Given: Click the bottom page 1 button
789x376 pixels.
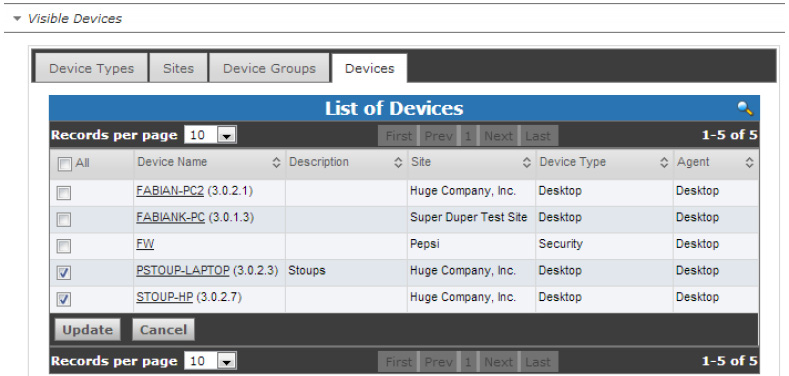Looking at the screenshot, I should [468, 362].
